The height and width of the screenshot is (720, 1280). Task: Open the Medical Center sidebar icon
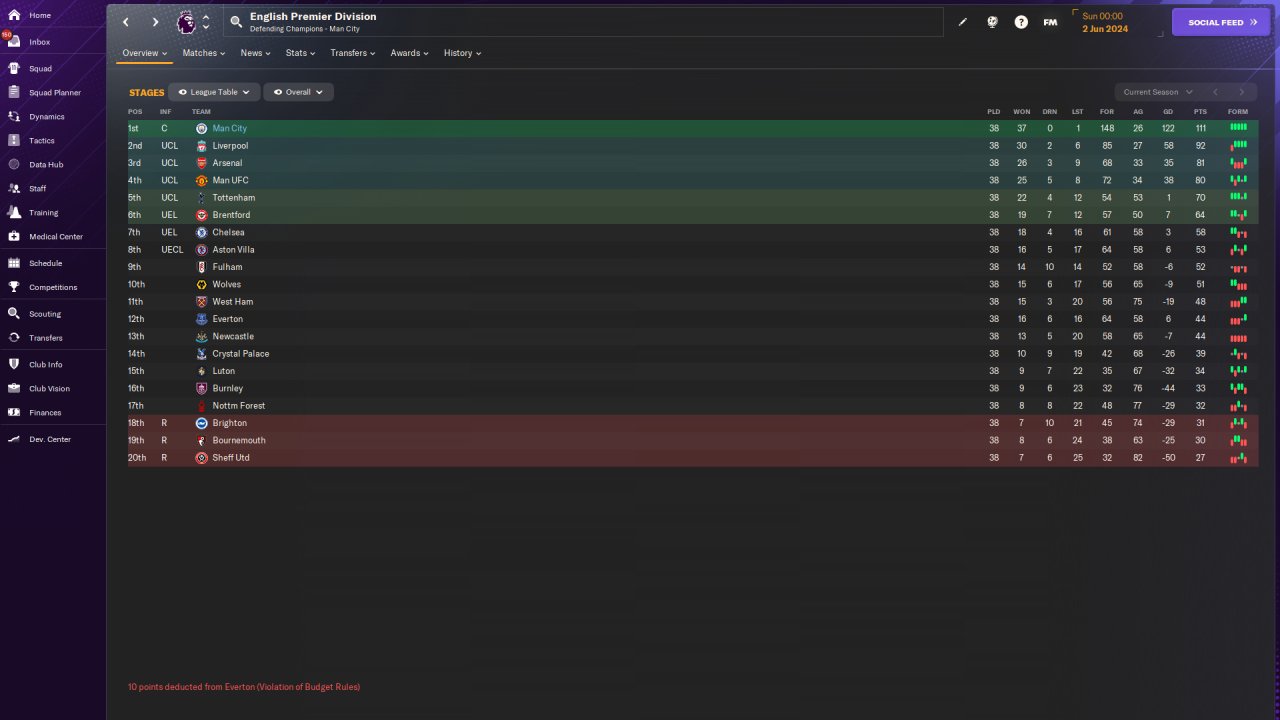click(x=14, y=237)
